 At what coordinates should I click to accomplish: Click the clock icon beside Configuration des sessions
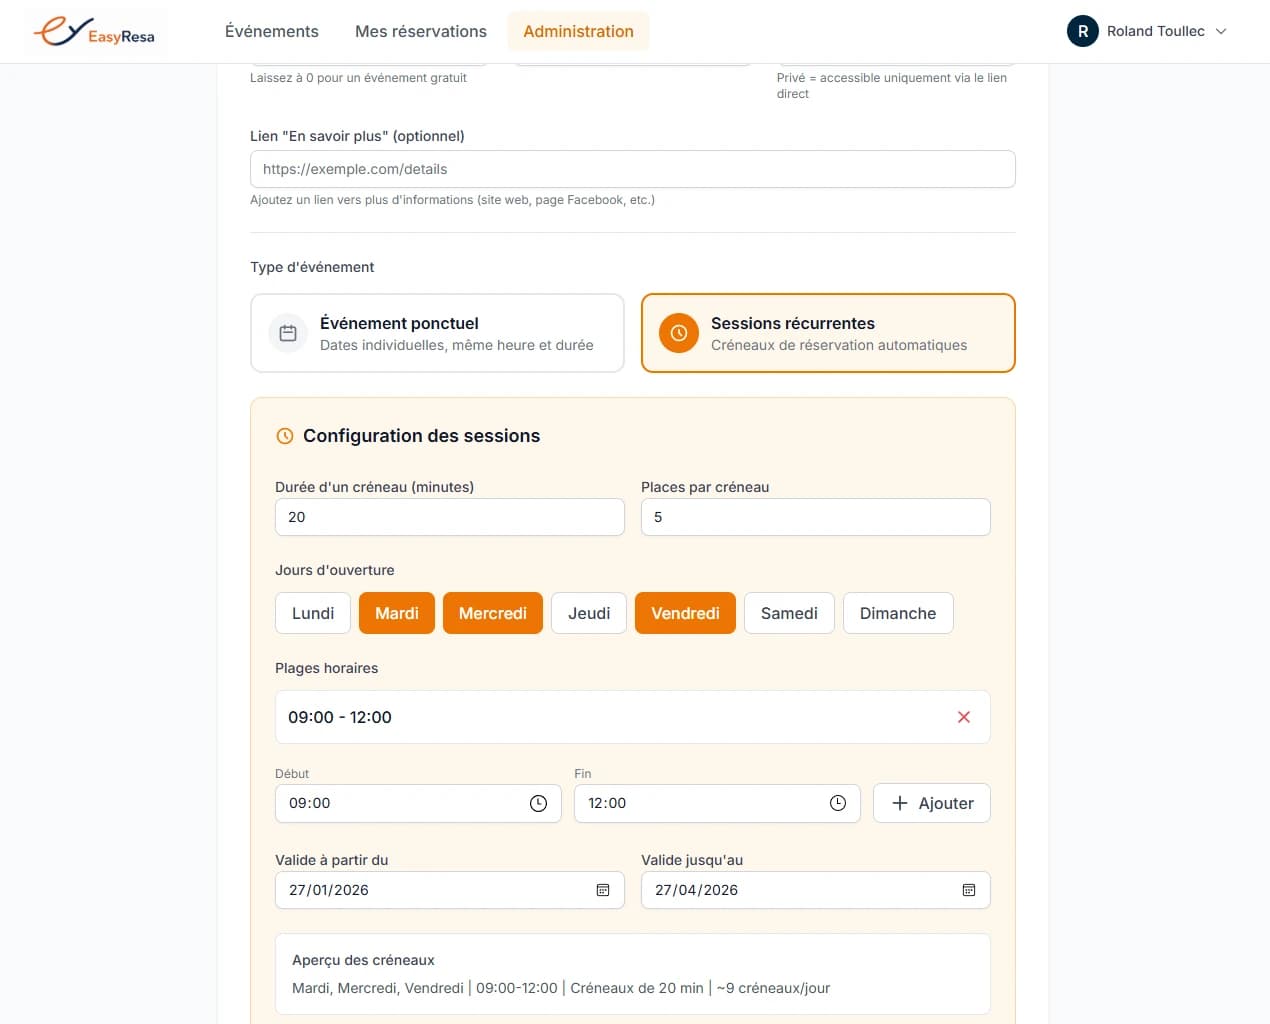pyautogui.click(x=284, y=435)
